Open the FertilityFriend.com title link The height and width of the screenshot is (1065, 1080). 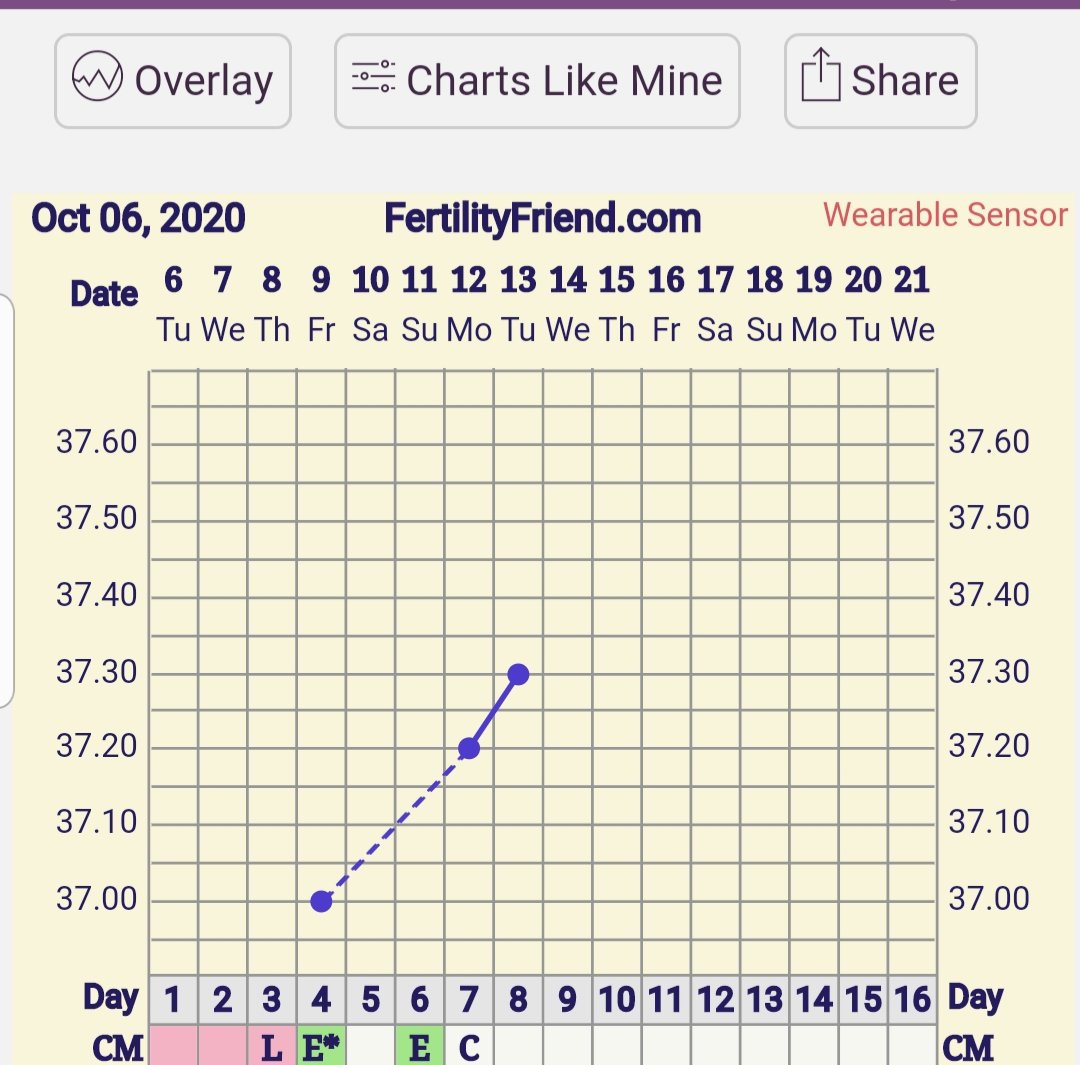click(x=542, y=218)
